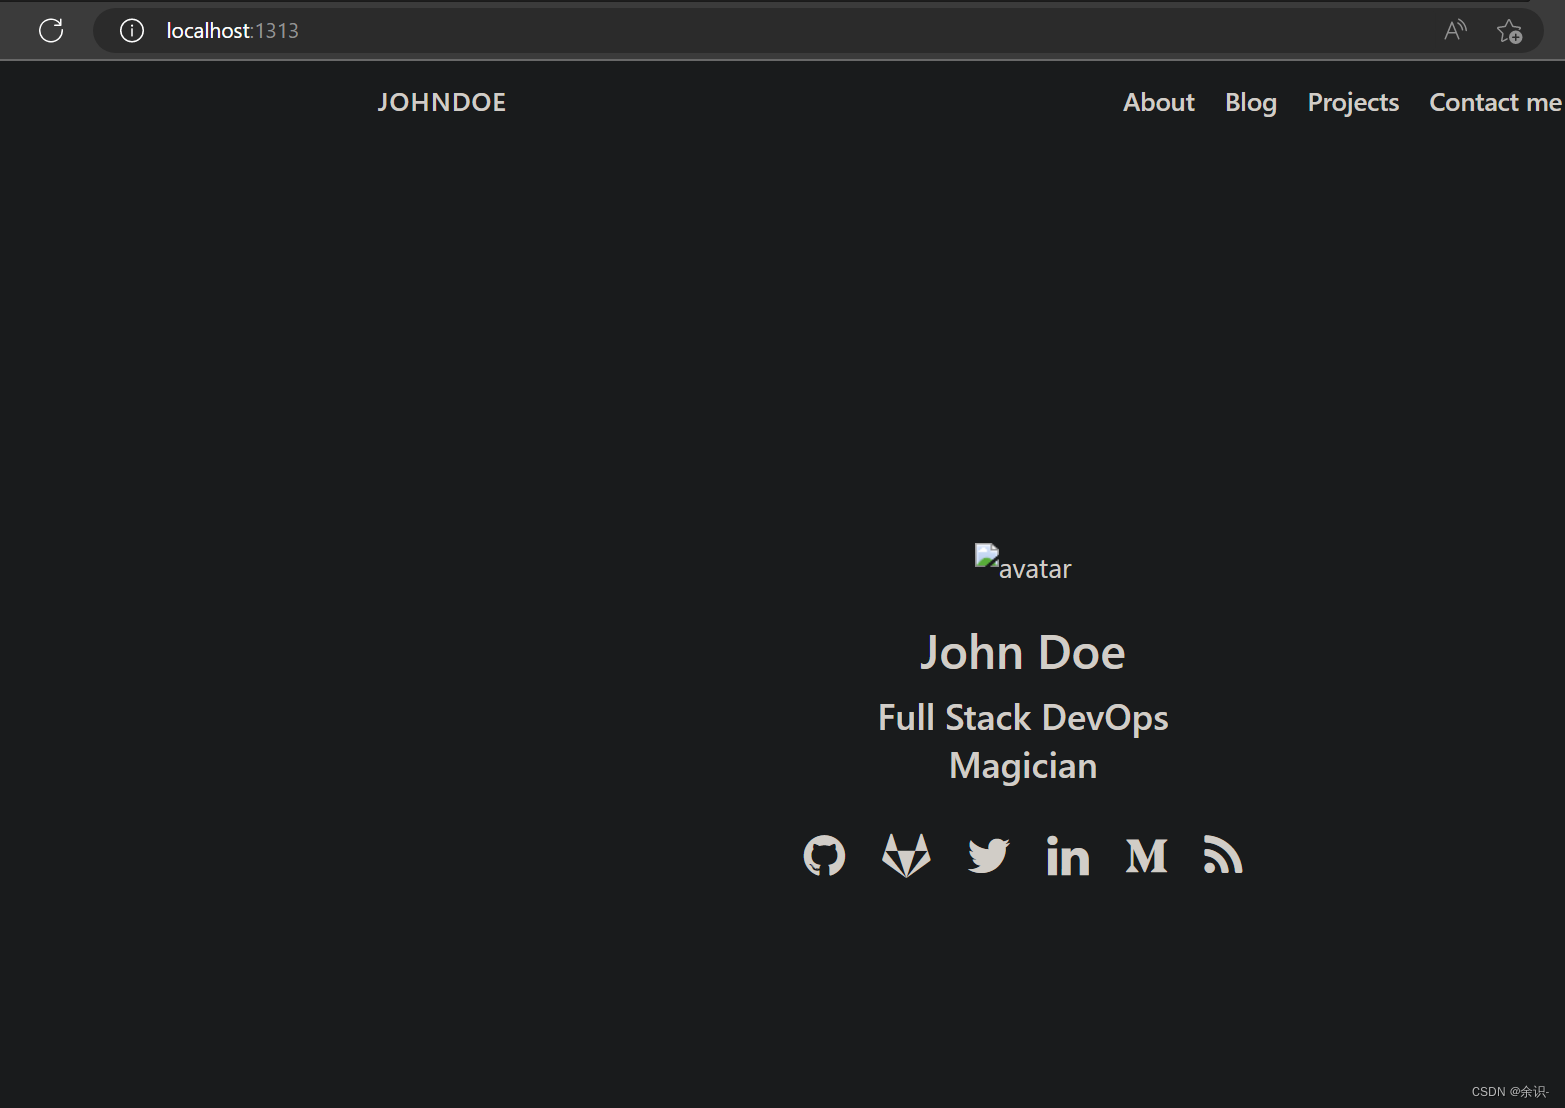The image size is (1565, 1108).
Task: Open the Blog menu item
Action: pos(1251,103)
